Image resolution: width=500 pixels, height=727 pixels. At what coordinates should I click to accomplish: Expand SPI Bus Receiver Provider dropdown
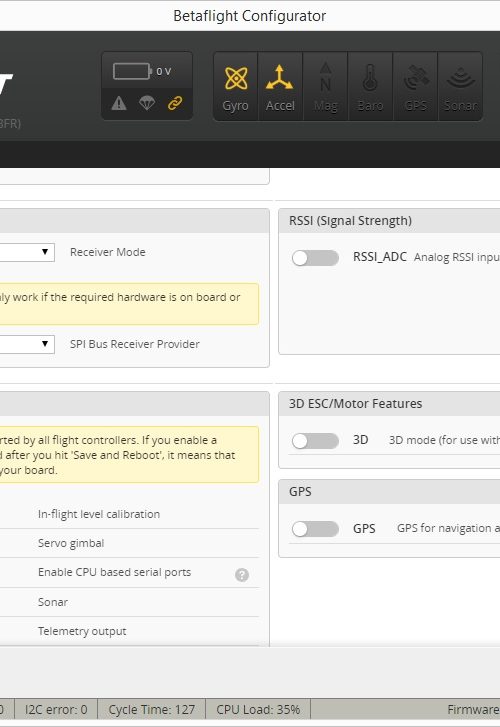[x=27, y=344]
